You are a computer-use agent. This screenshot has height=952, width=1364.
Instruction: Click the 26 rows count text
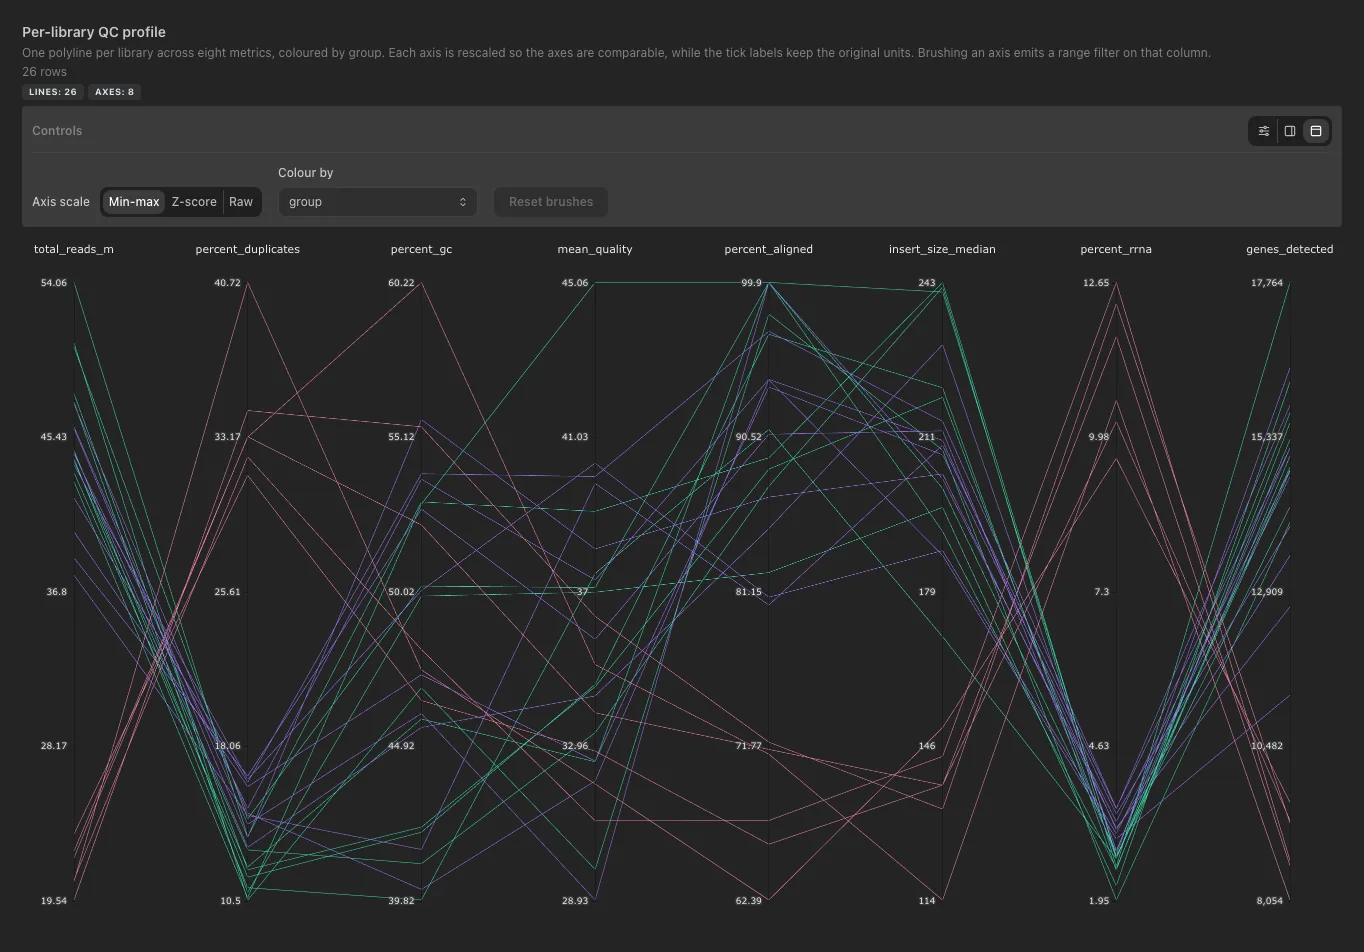(45, 72)
